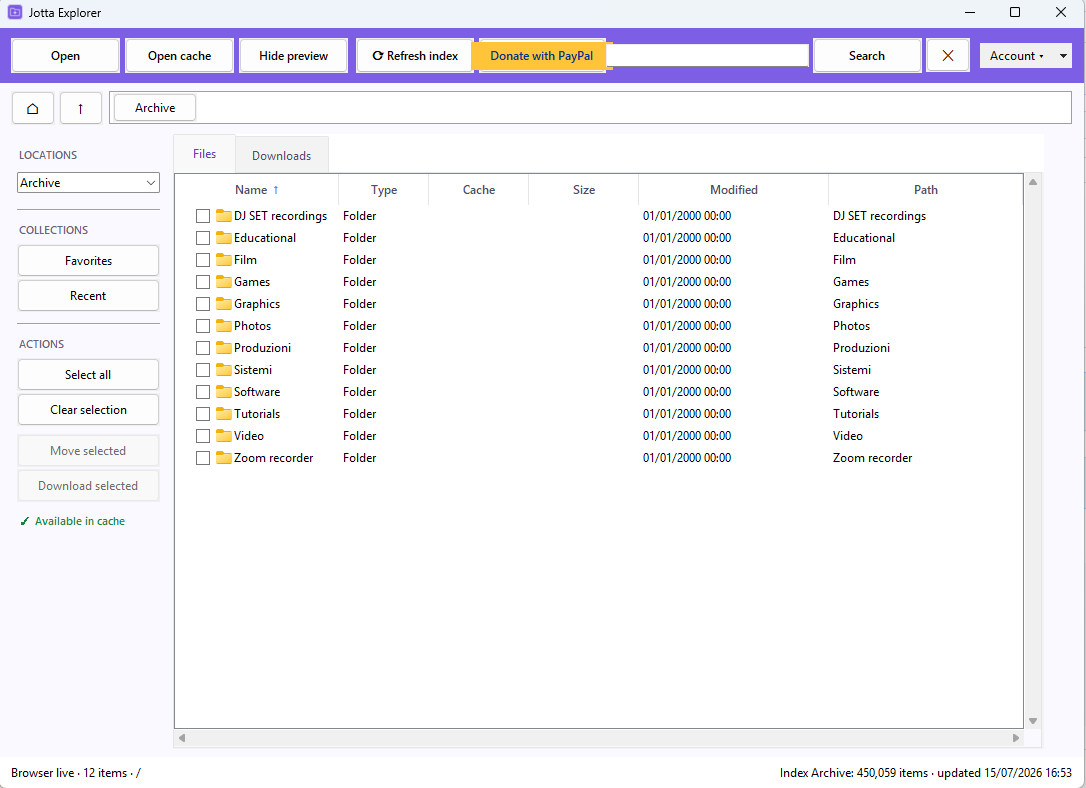Viewport: 1086px width, 788px height.
Task: Click the Open button
Action: pyautogui.click(x=65, y=56)
